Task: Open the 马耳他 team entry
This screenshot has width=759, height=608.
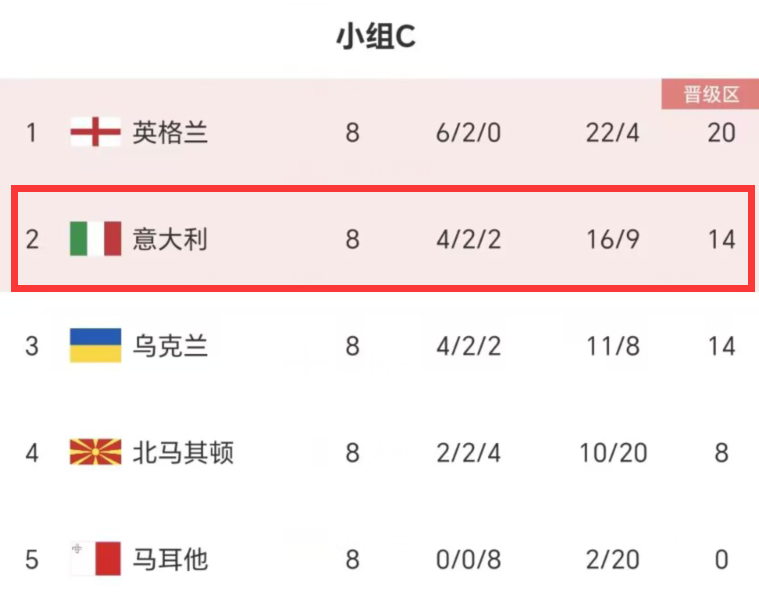Action: [x=170, y=559]
